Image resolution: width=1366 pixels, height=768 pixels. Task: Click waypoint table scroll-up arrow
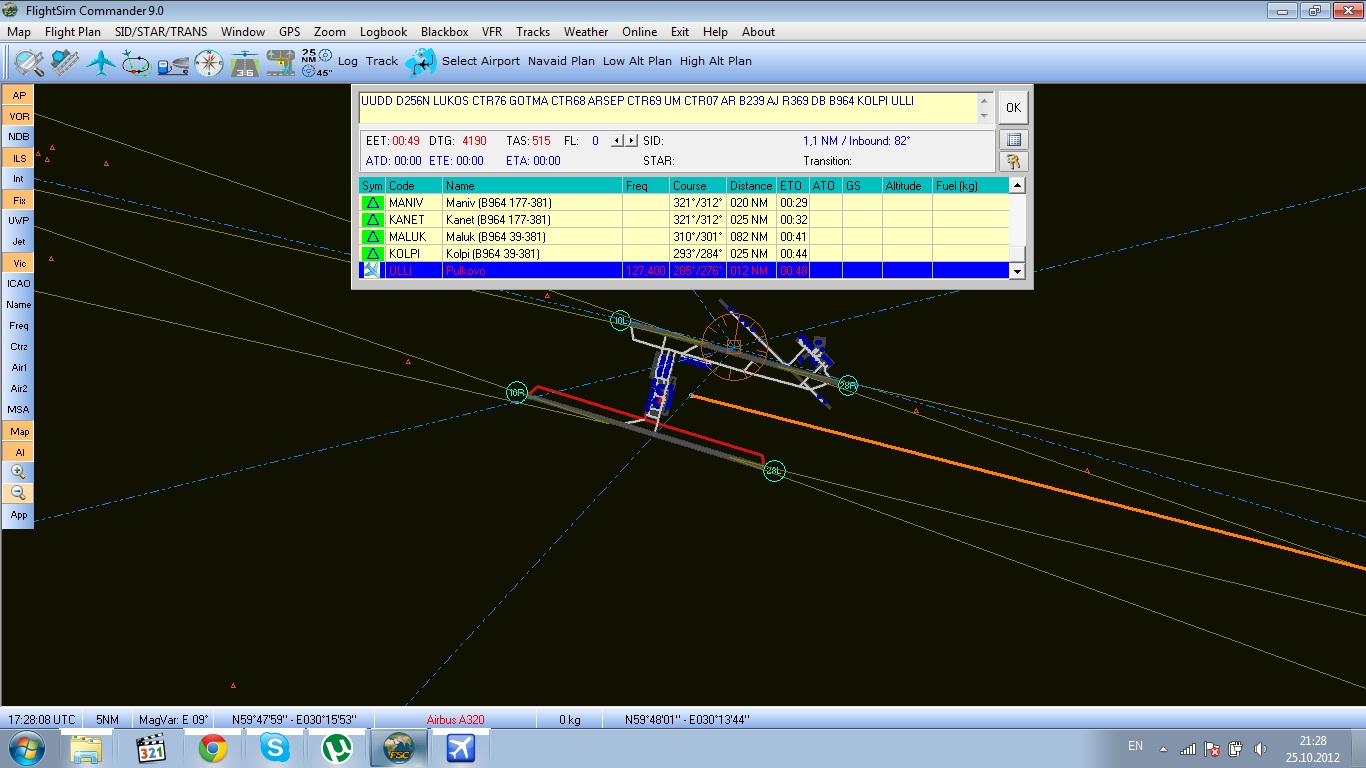1017,185
